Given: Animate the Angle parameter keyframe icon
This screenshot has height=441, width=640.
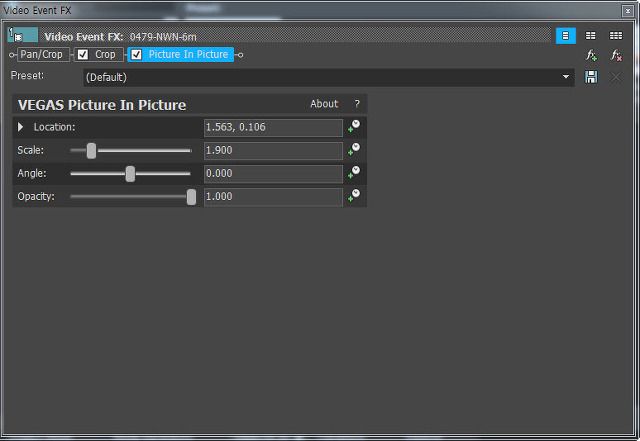Looking at the screenshot, I should point(354,173).
